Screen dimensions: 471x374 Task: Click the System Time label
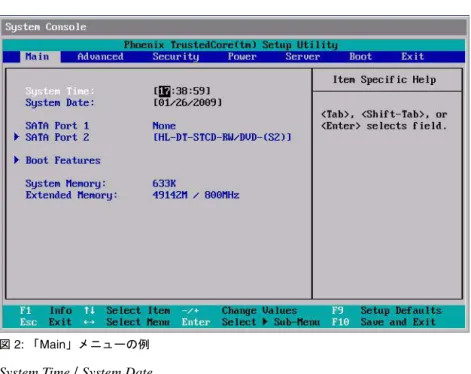point(60,91)
